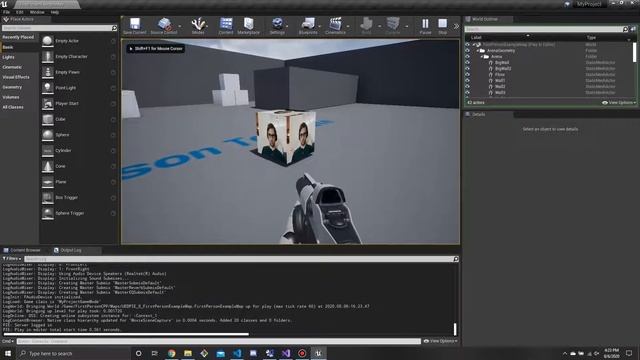Click the console command input field
Image resolution: width=640 pixels, height=360 pixels.
pos(218,341)
